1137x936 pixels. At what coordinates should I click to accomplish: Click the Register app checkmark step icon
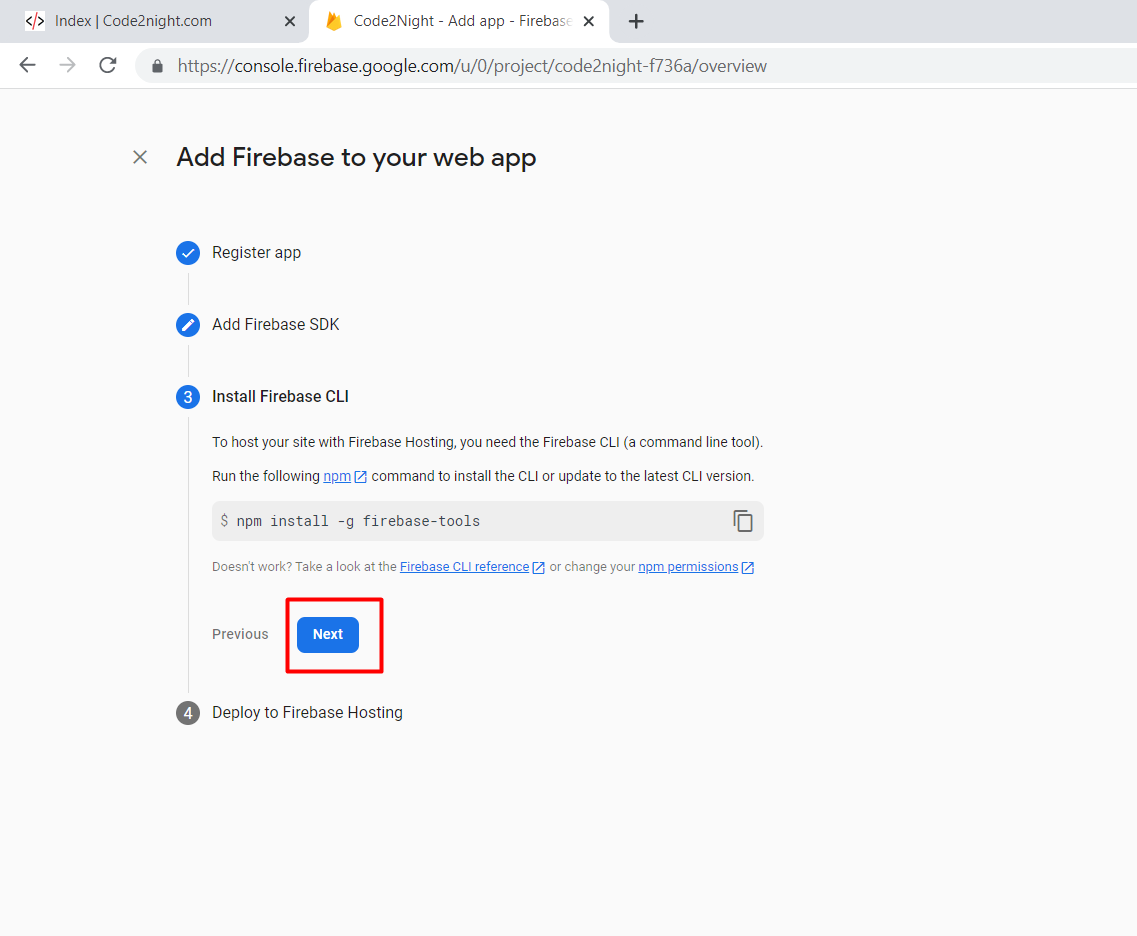(x=188, y=253)
